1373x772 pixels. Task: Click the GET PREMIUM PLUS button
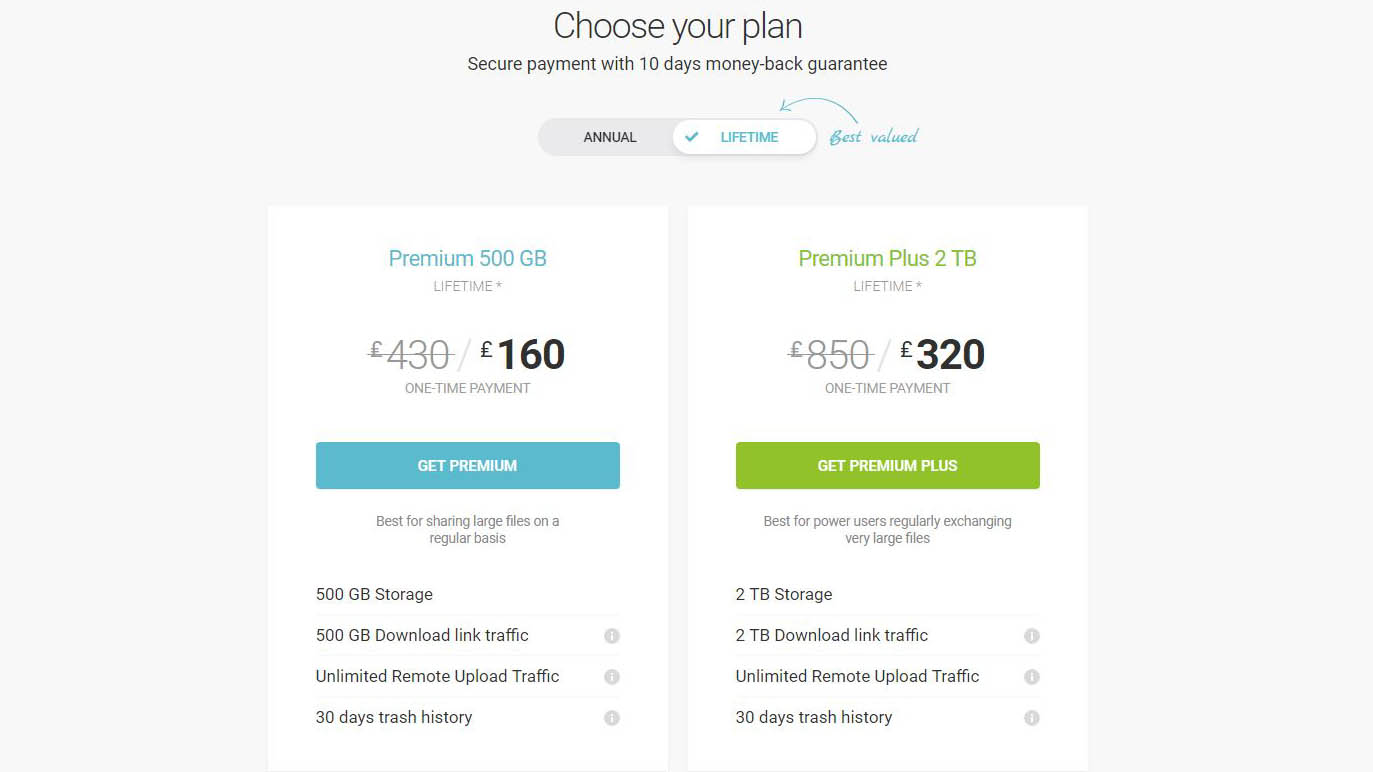887,465
